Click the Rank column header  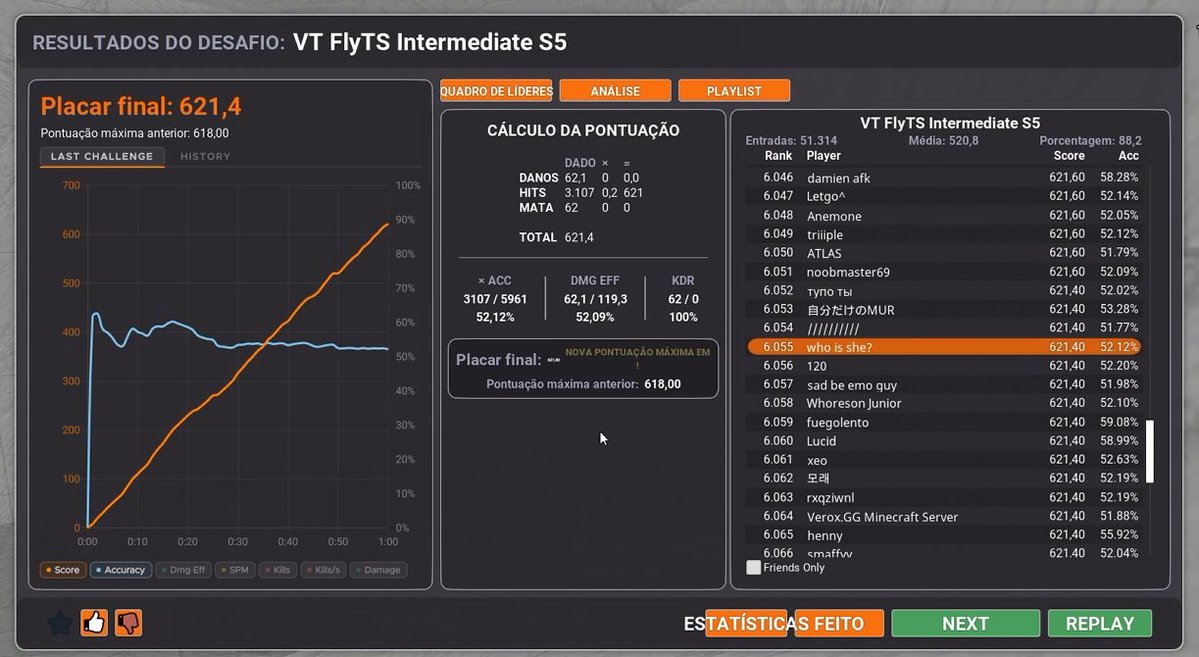pyautogui.click(x=778, y=155)
